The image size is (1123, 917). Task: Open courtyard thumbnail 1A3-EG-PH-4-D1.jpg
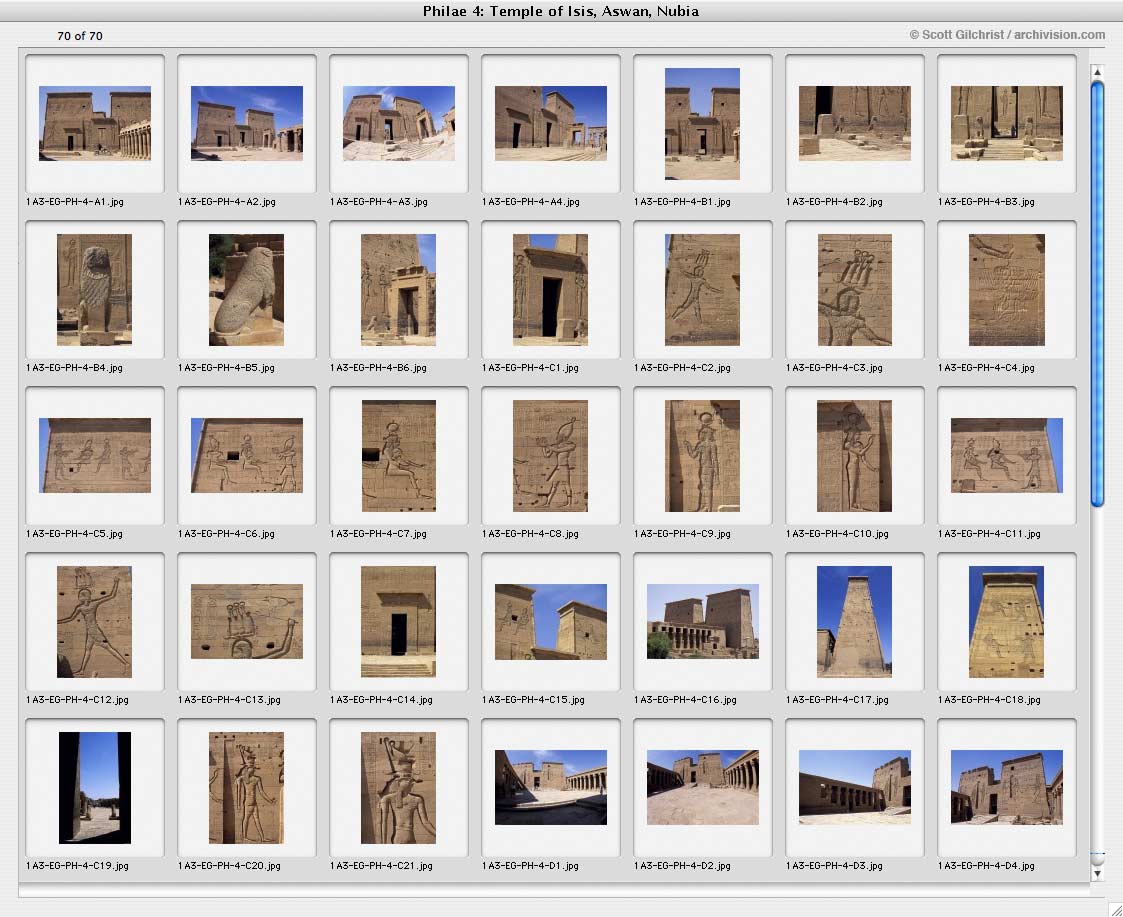550,787
